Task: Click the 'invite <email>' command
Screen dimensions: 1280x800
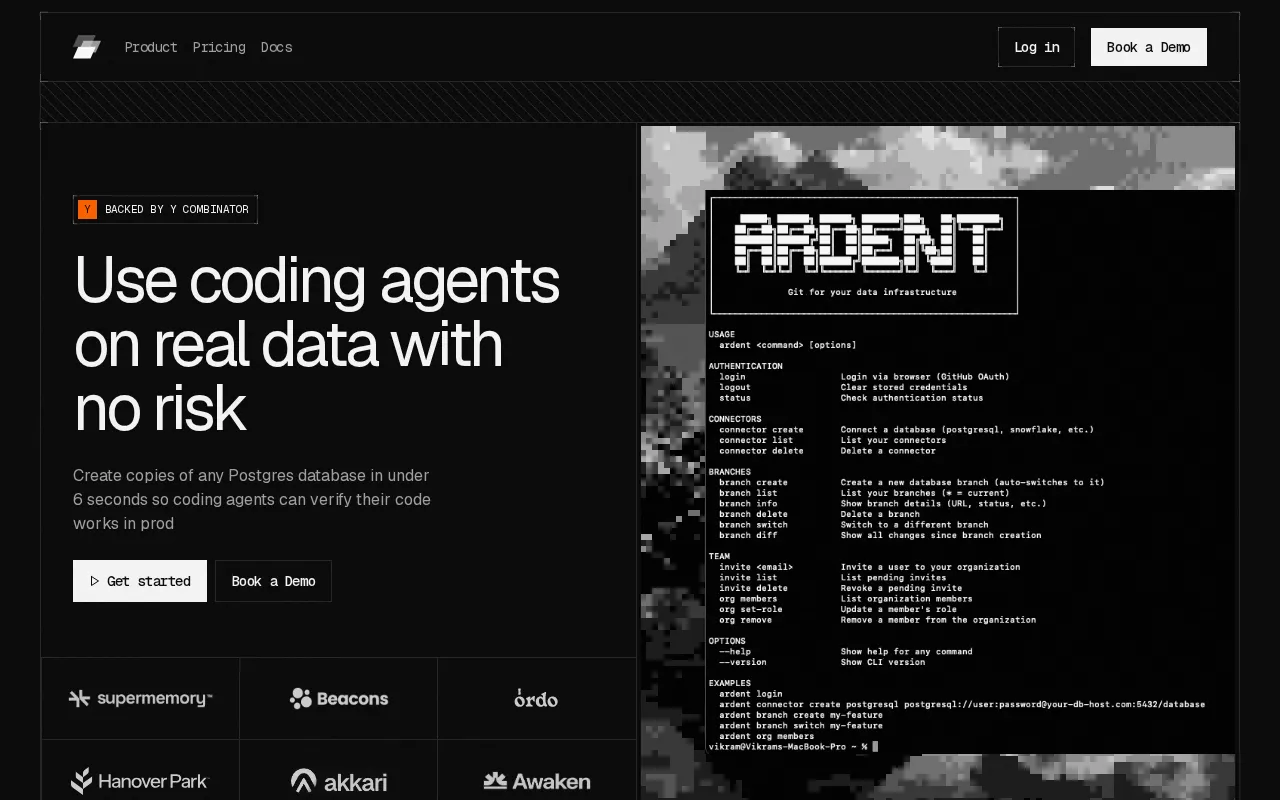Action: pyautogui.click(x=756, y=567)
